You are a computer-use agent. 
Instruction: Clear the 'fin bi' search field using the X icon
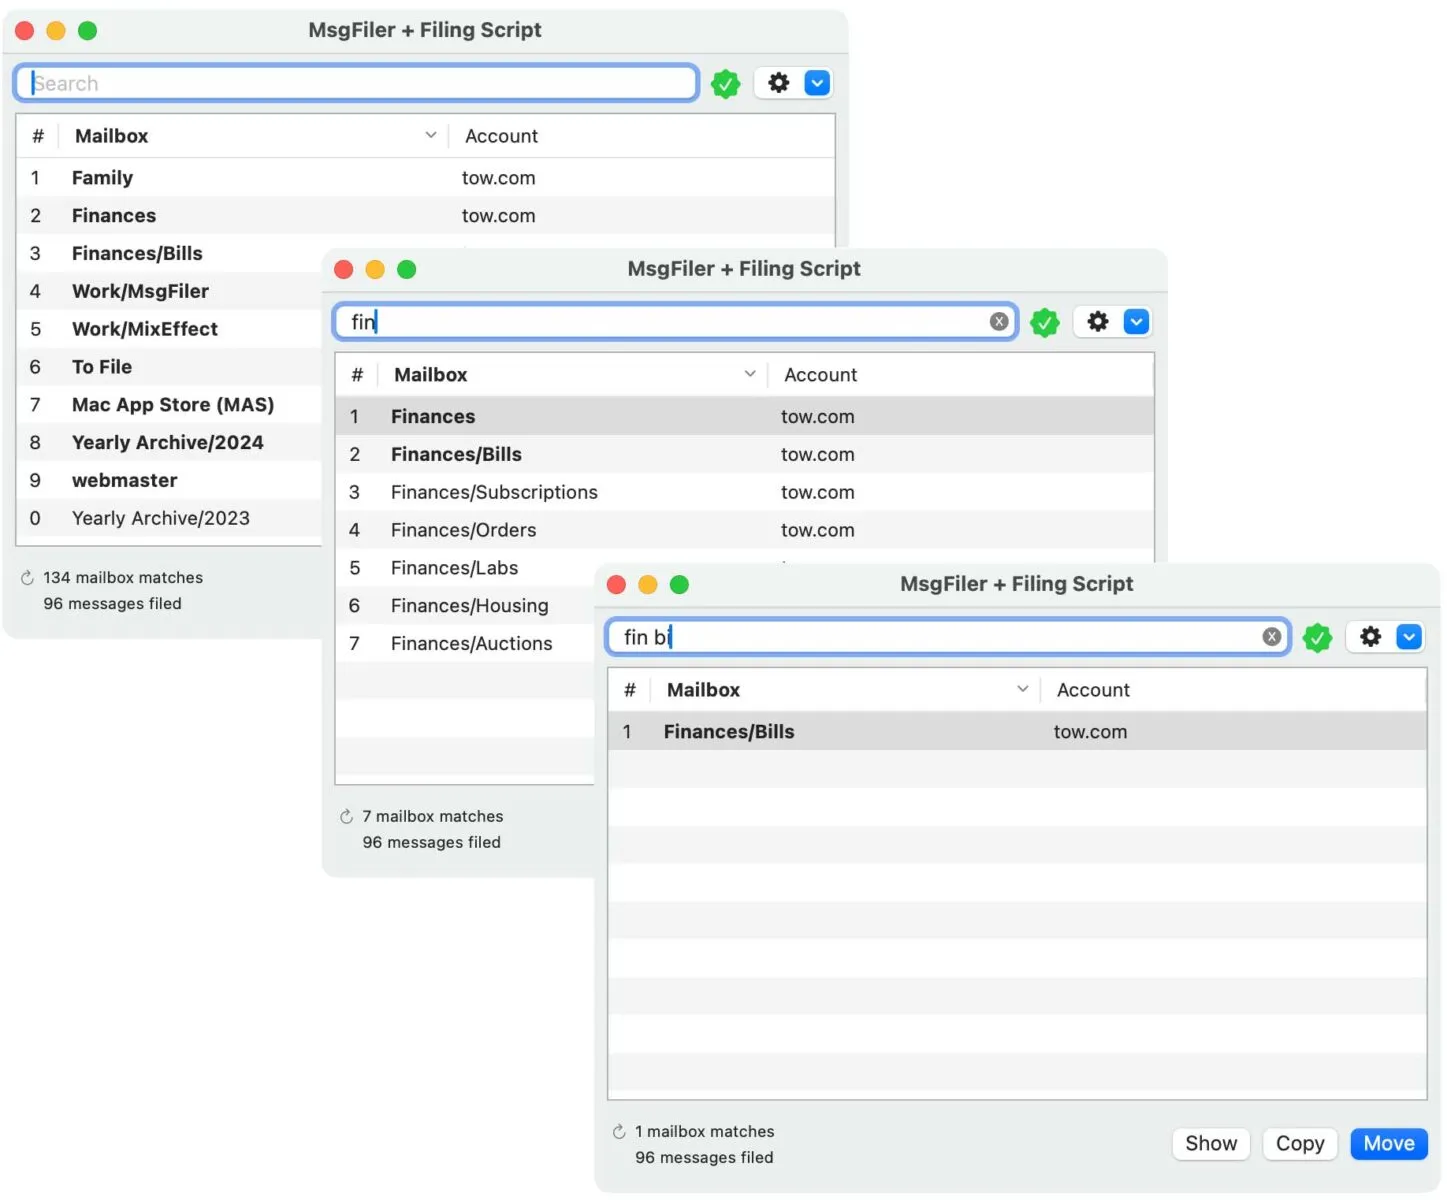(x=1271, y=637)
